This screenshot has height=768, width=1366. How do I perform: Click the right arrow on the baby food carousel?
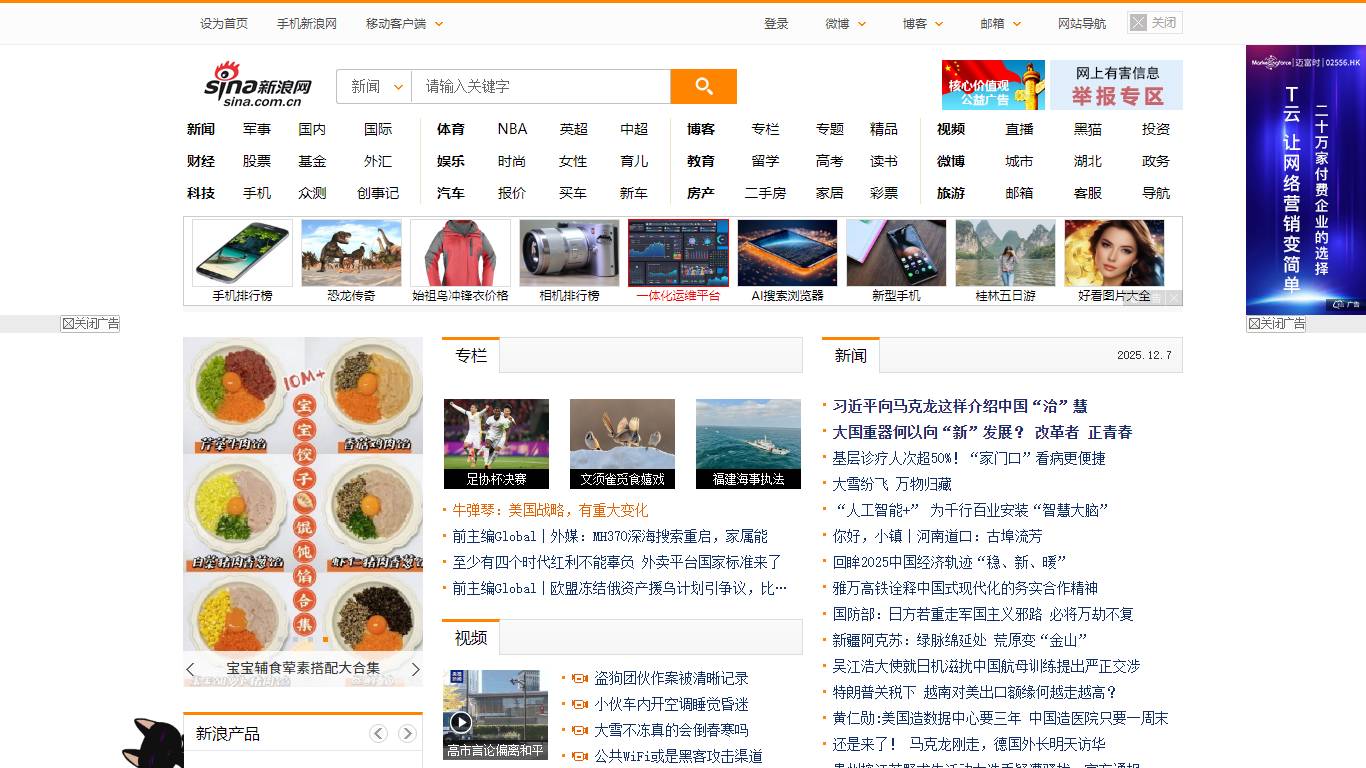pyautogui.click(x=416, y=669)
